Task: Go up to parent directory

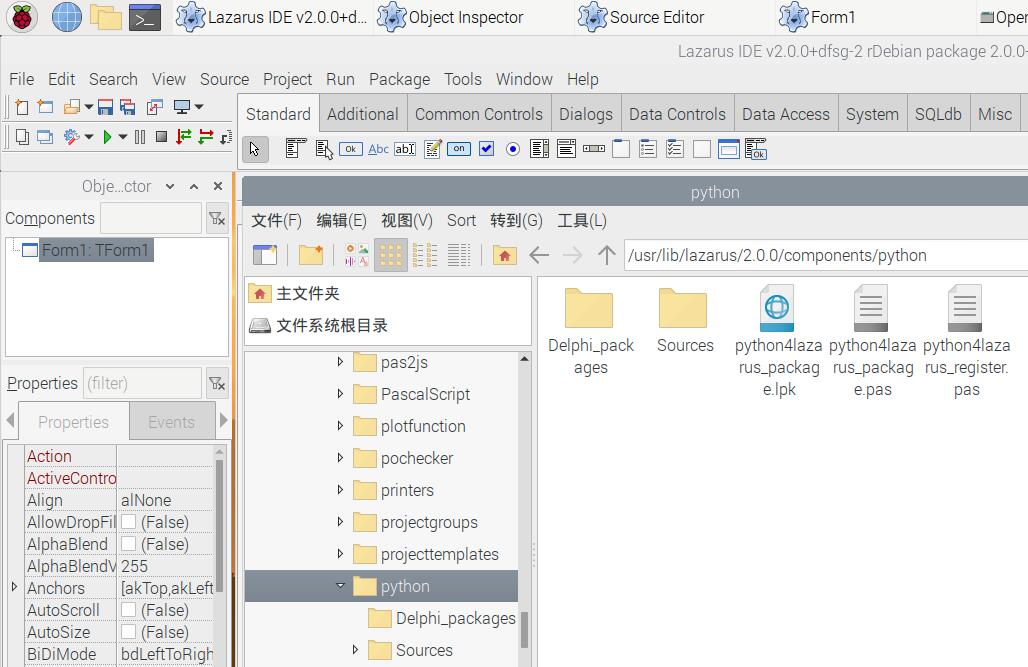Action: [x=607, y=254]
